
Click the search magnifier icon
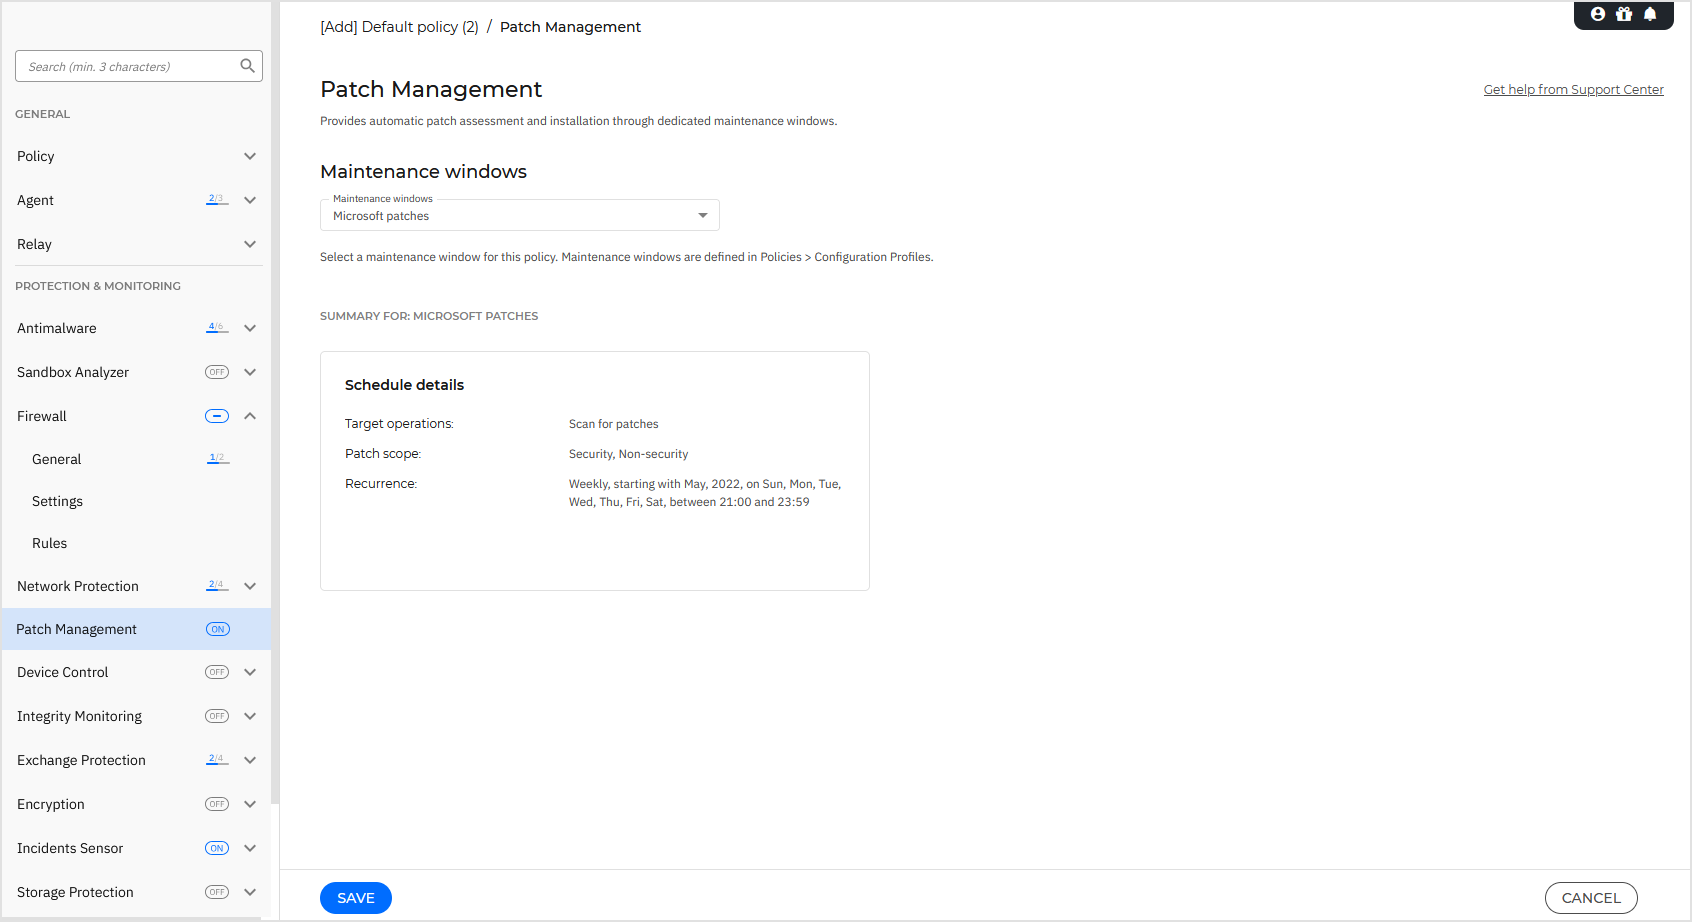pos(247,65)
